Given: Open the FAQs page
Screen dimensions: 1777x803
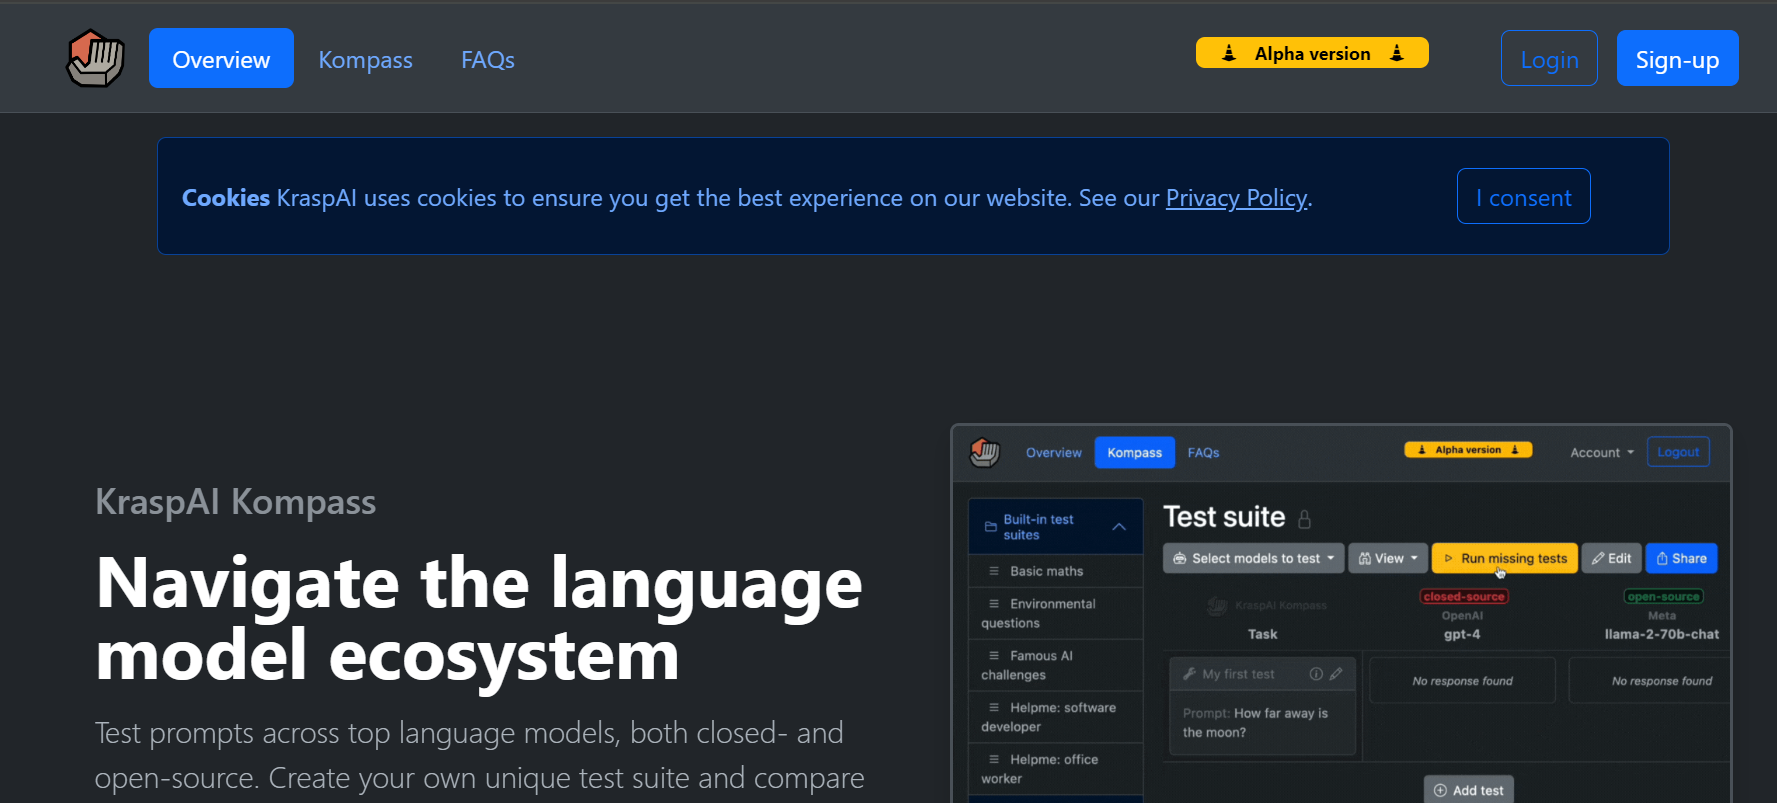Looking at the screenshot, I should pos(488,59).
